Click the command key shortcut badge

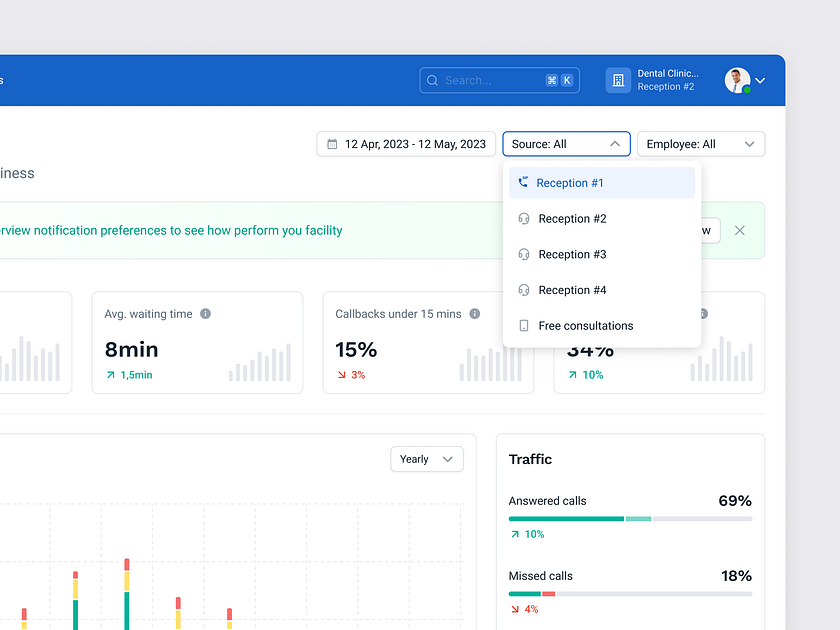pos(552,80)
